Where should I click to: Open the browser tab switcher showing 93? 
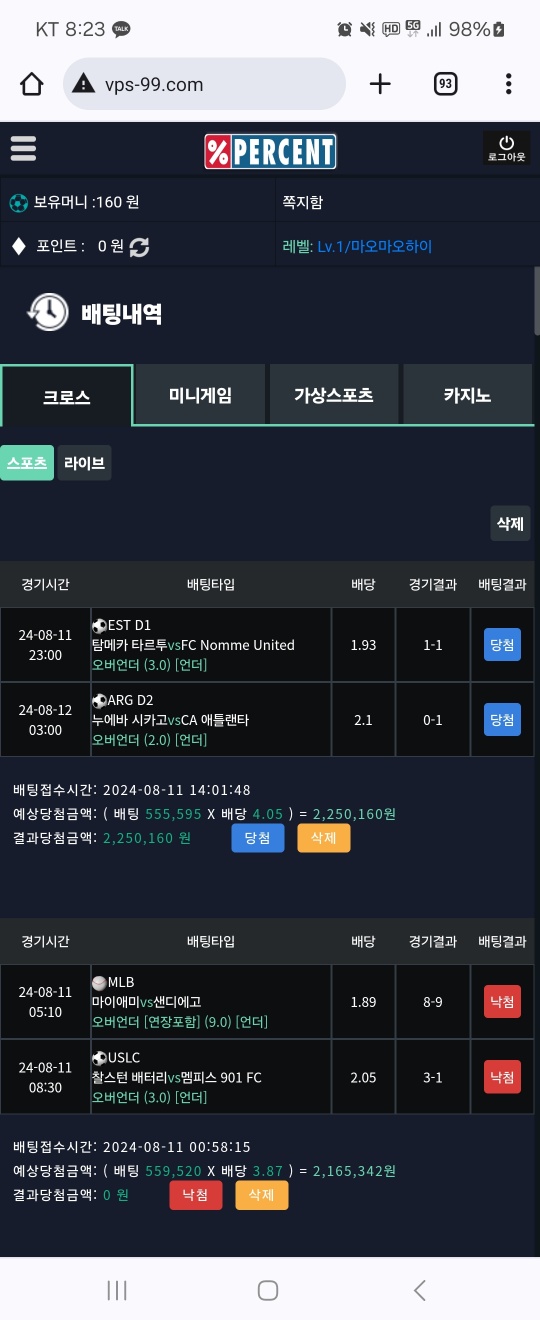(446, 84)
